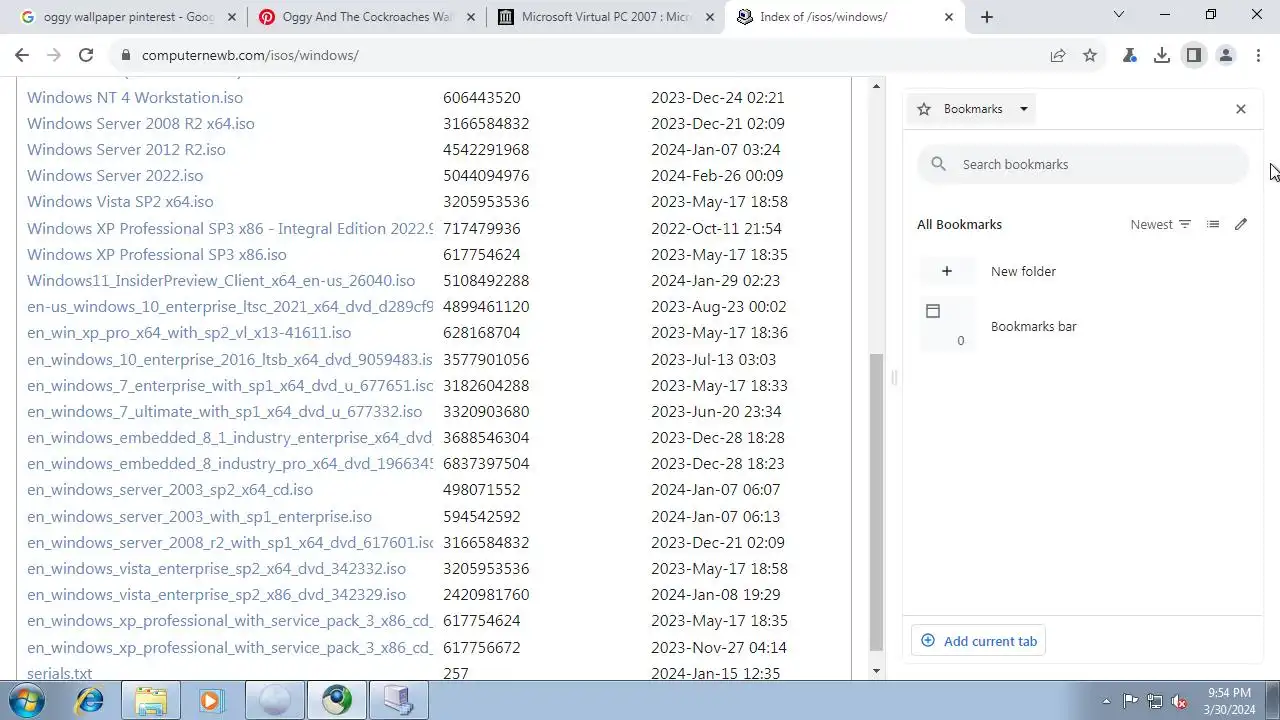Open the Windows Start menu
1280x720 pixels.
(x=26, y=700)
